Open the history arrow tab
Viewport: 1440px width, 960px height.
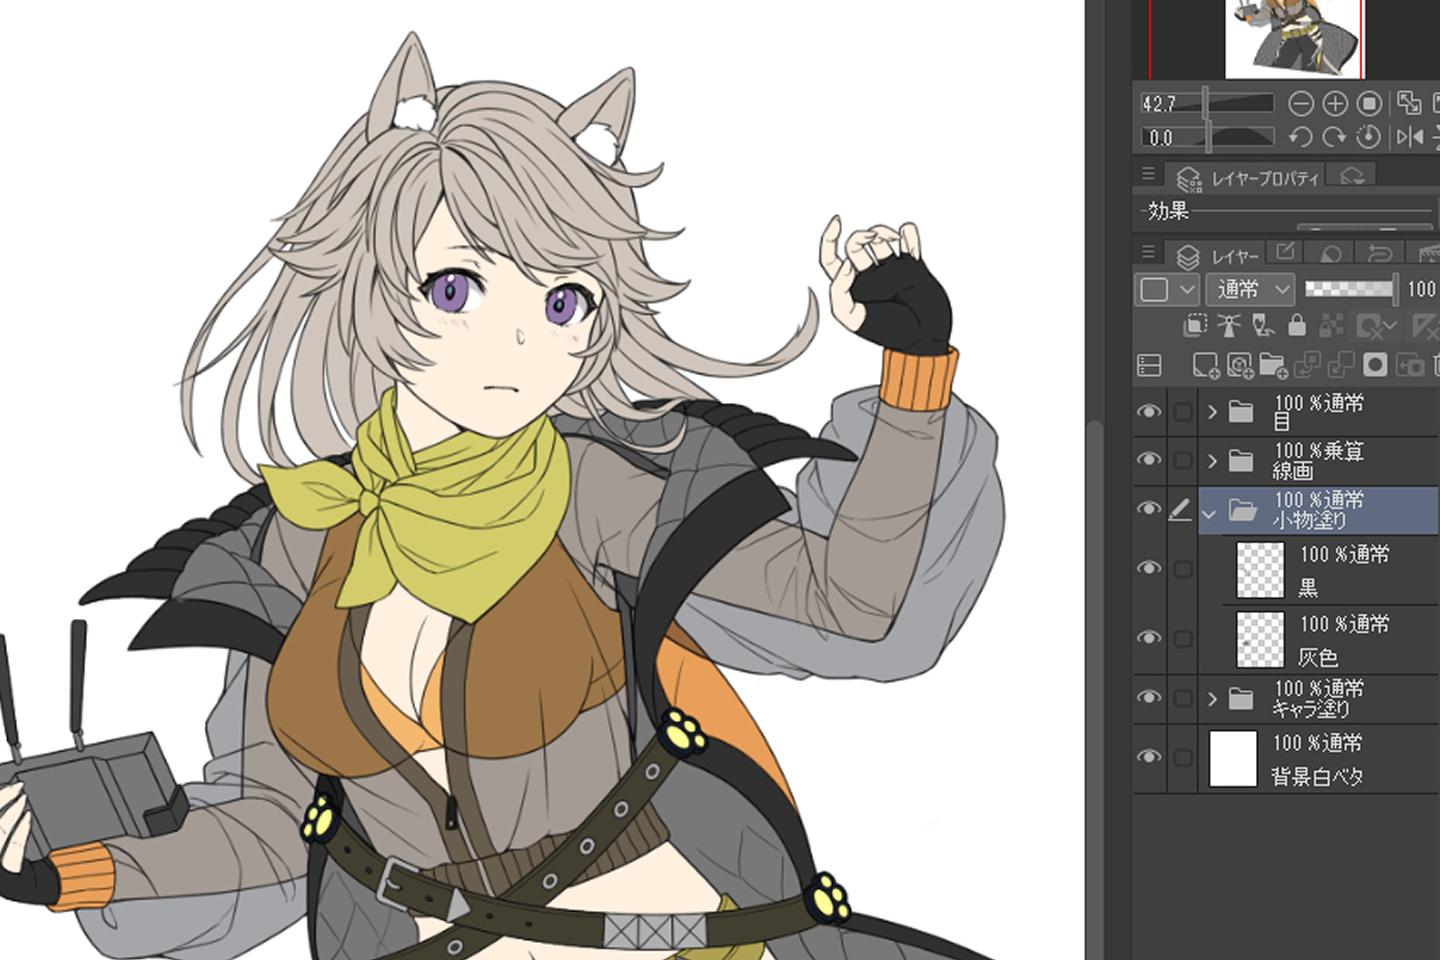pyautogui.click(x=1380, y=254)
